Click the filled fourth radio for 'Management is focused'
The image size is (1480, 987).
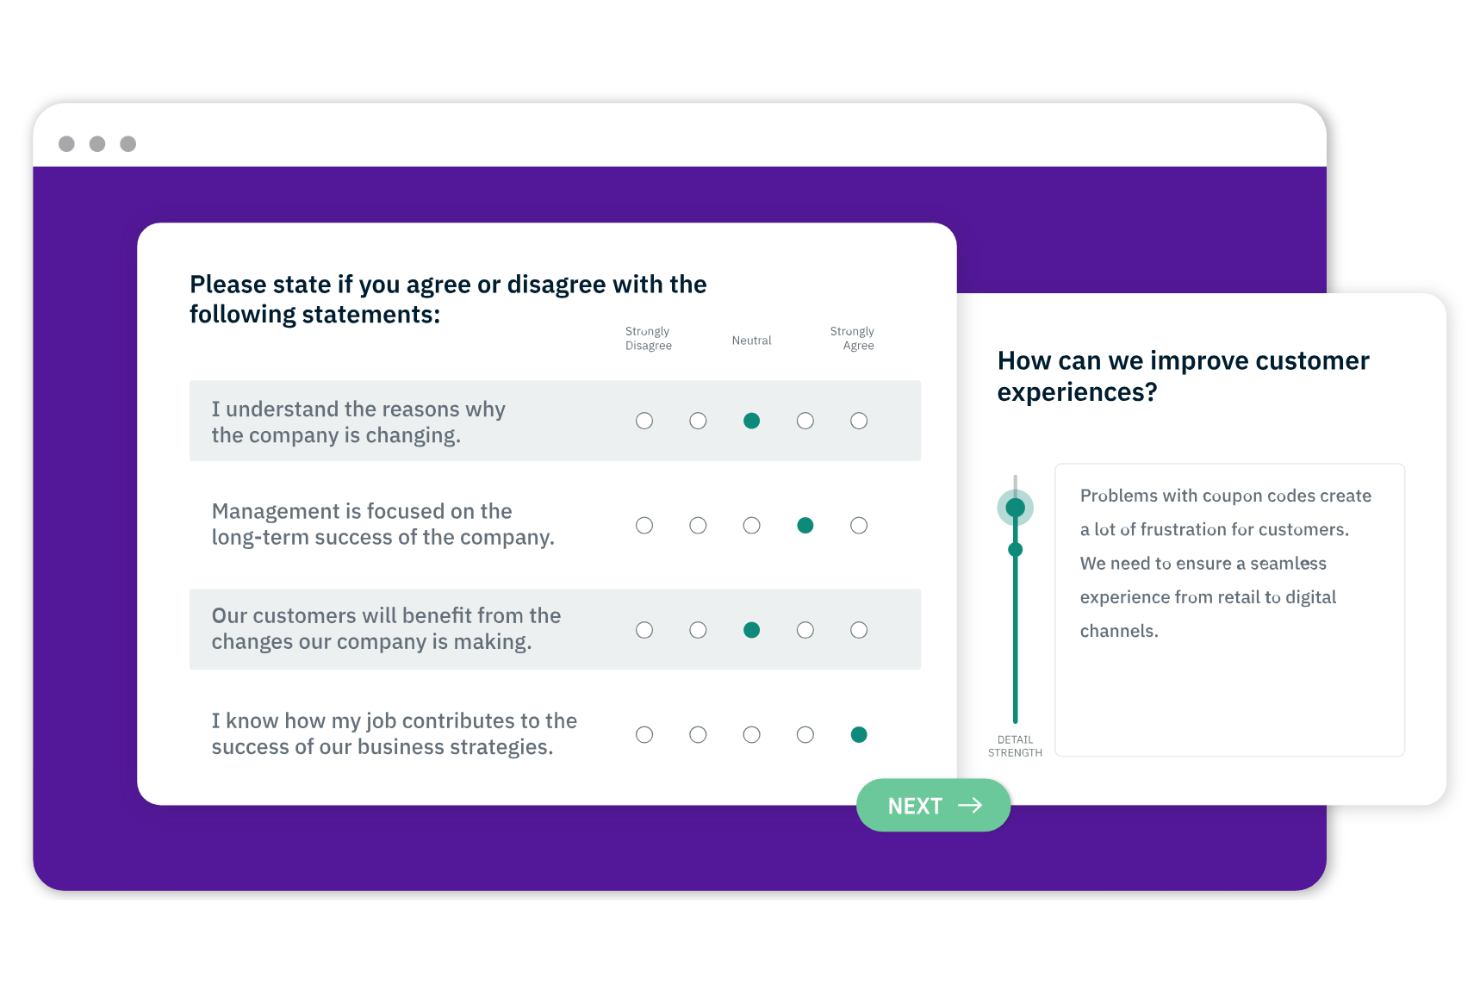coord(805,525)
